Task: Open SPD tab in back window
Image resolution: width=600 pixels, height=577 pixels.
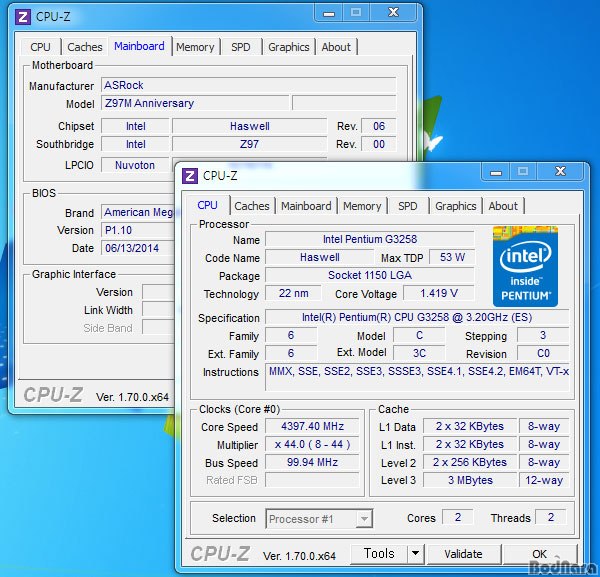Action: point(241,47)
